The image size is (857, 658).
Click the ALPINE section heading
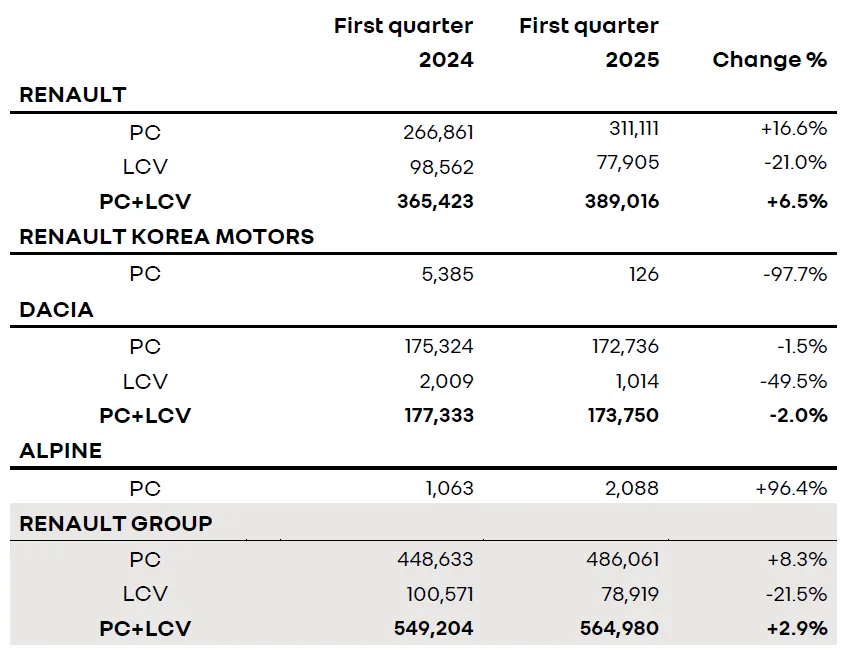(x=61, y=451)
